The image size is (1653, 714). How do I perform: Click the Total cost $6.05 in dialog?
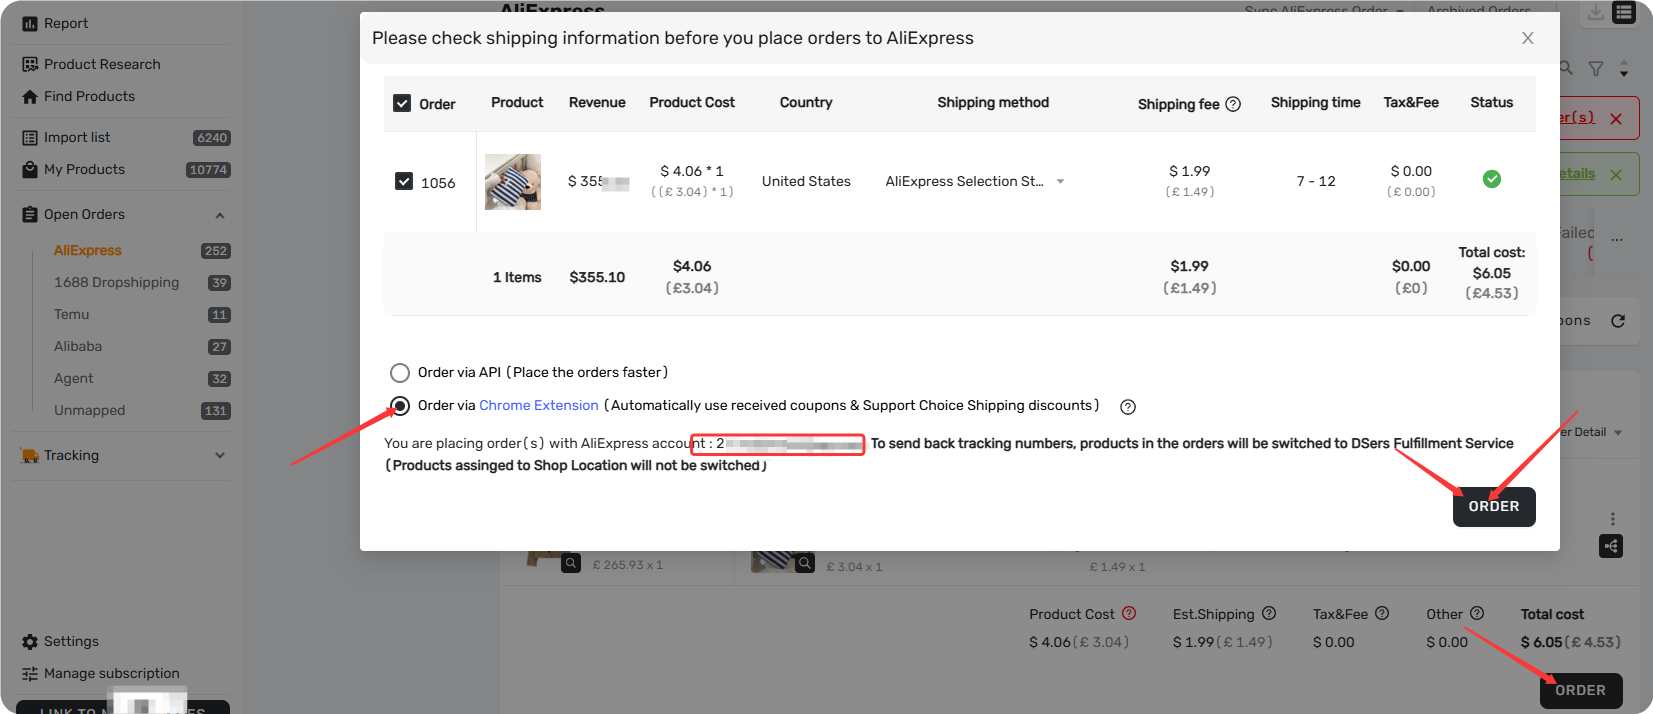(1492, 273)
